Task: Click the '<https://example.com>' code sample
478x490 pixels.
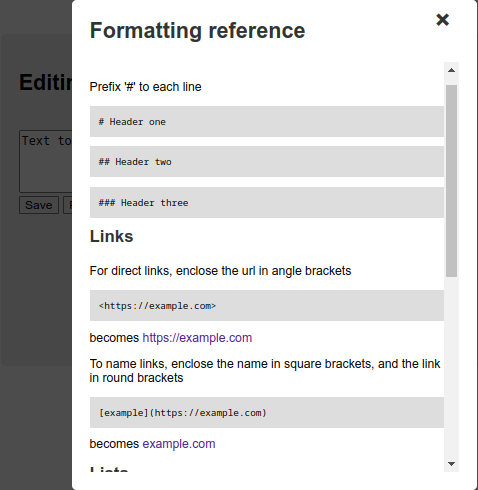Action: [267, 306]
